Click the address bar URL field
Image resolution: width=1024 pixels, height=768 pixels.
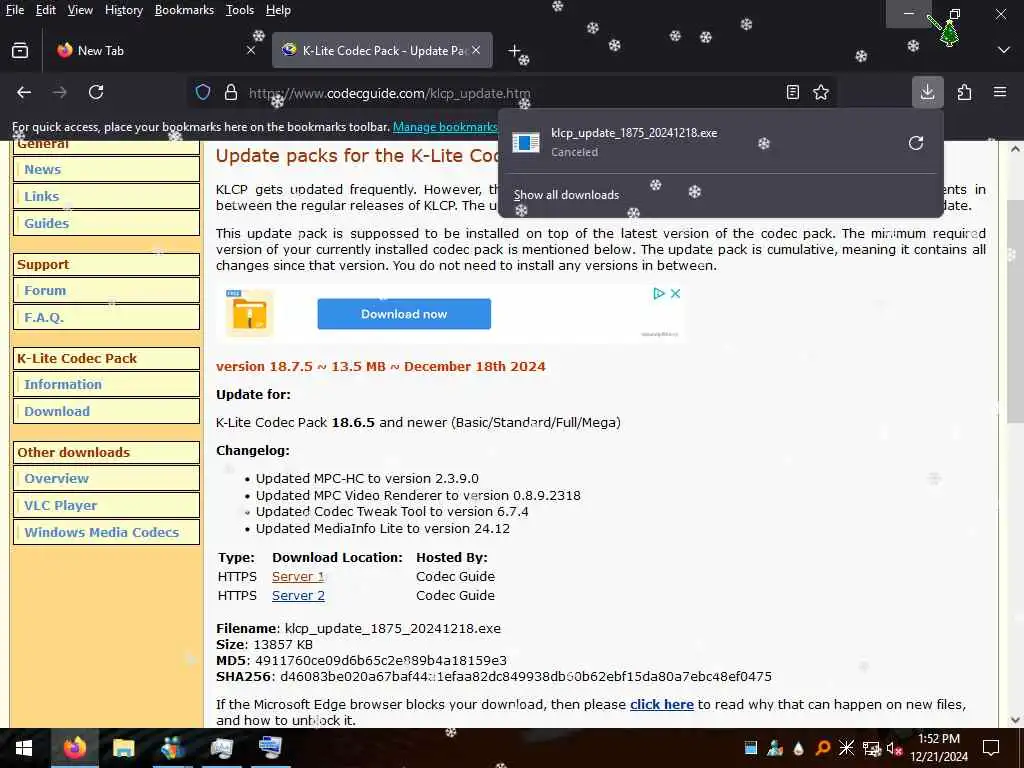509,93
